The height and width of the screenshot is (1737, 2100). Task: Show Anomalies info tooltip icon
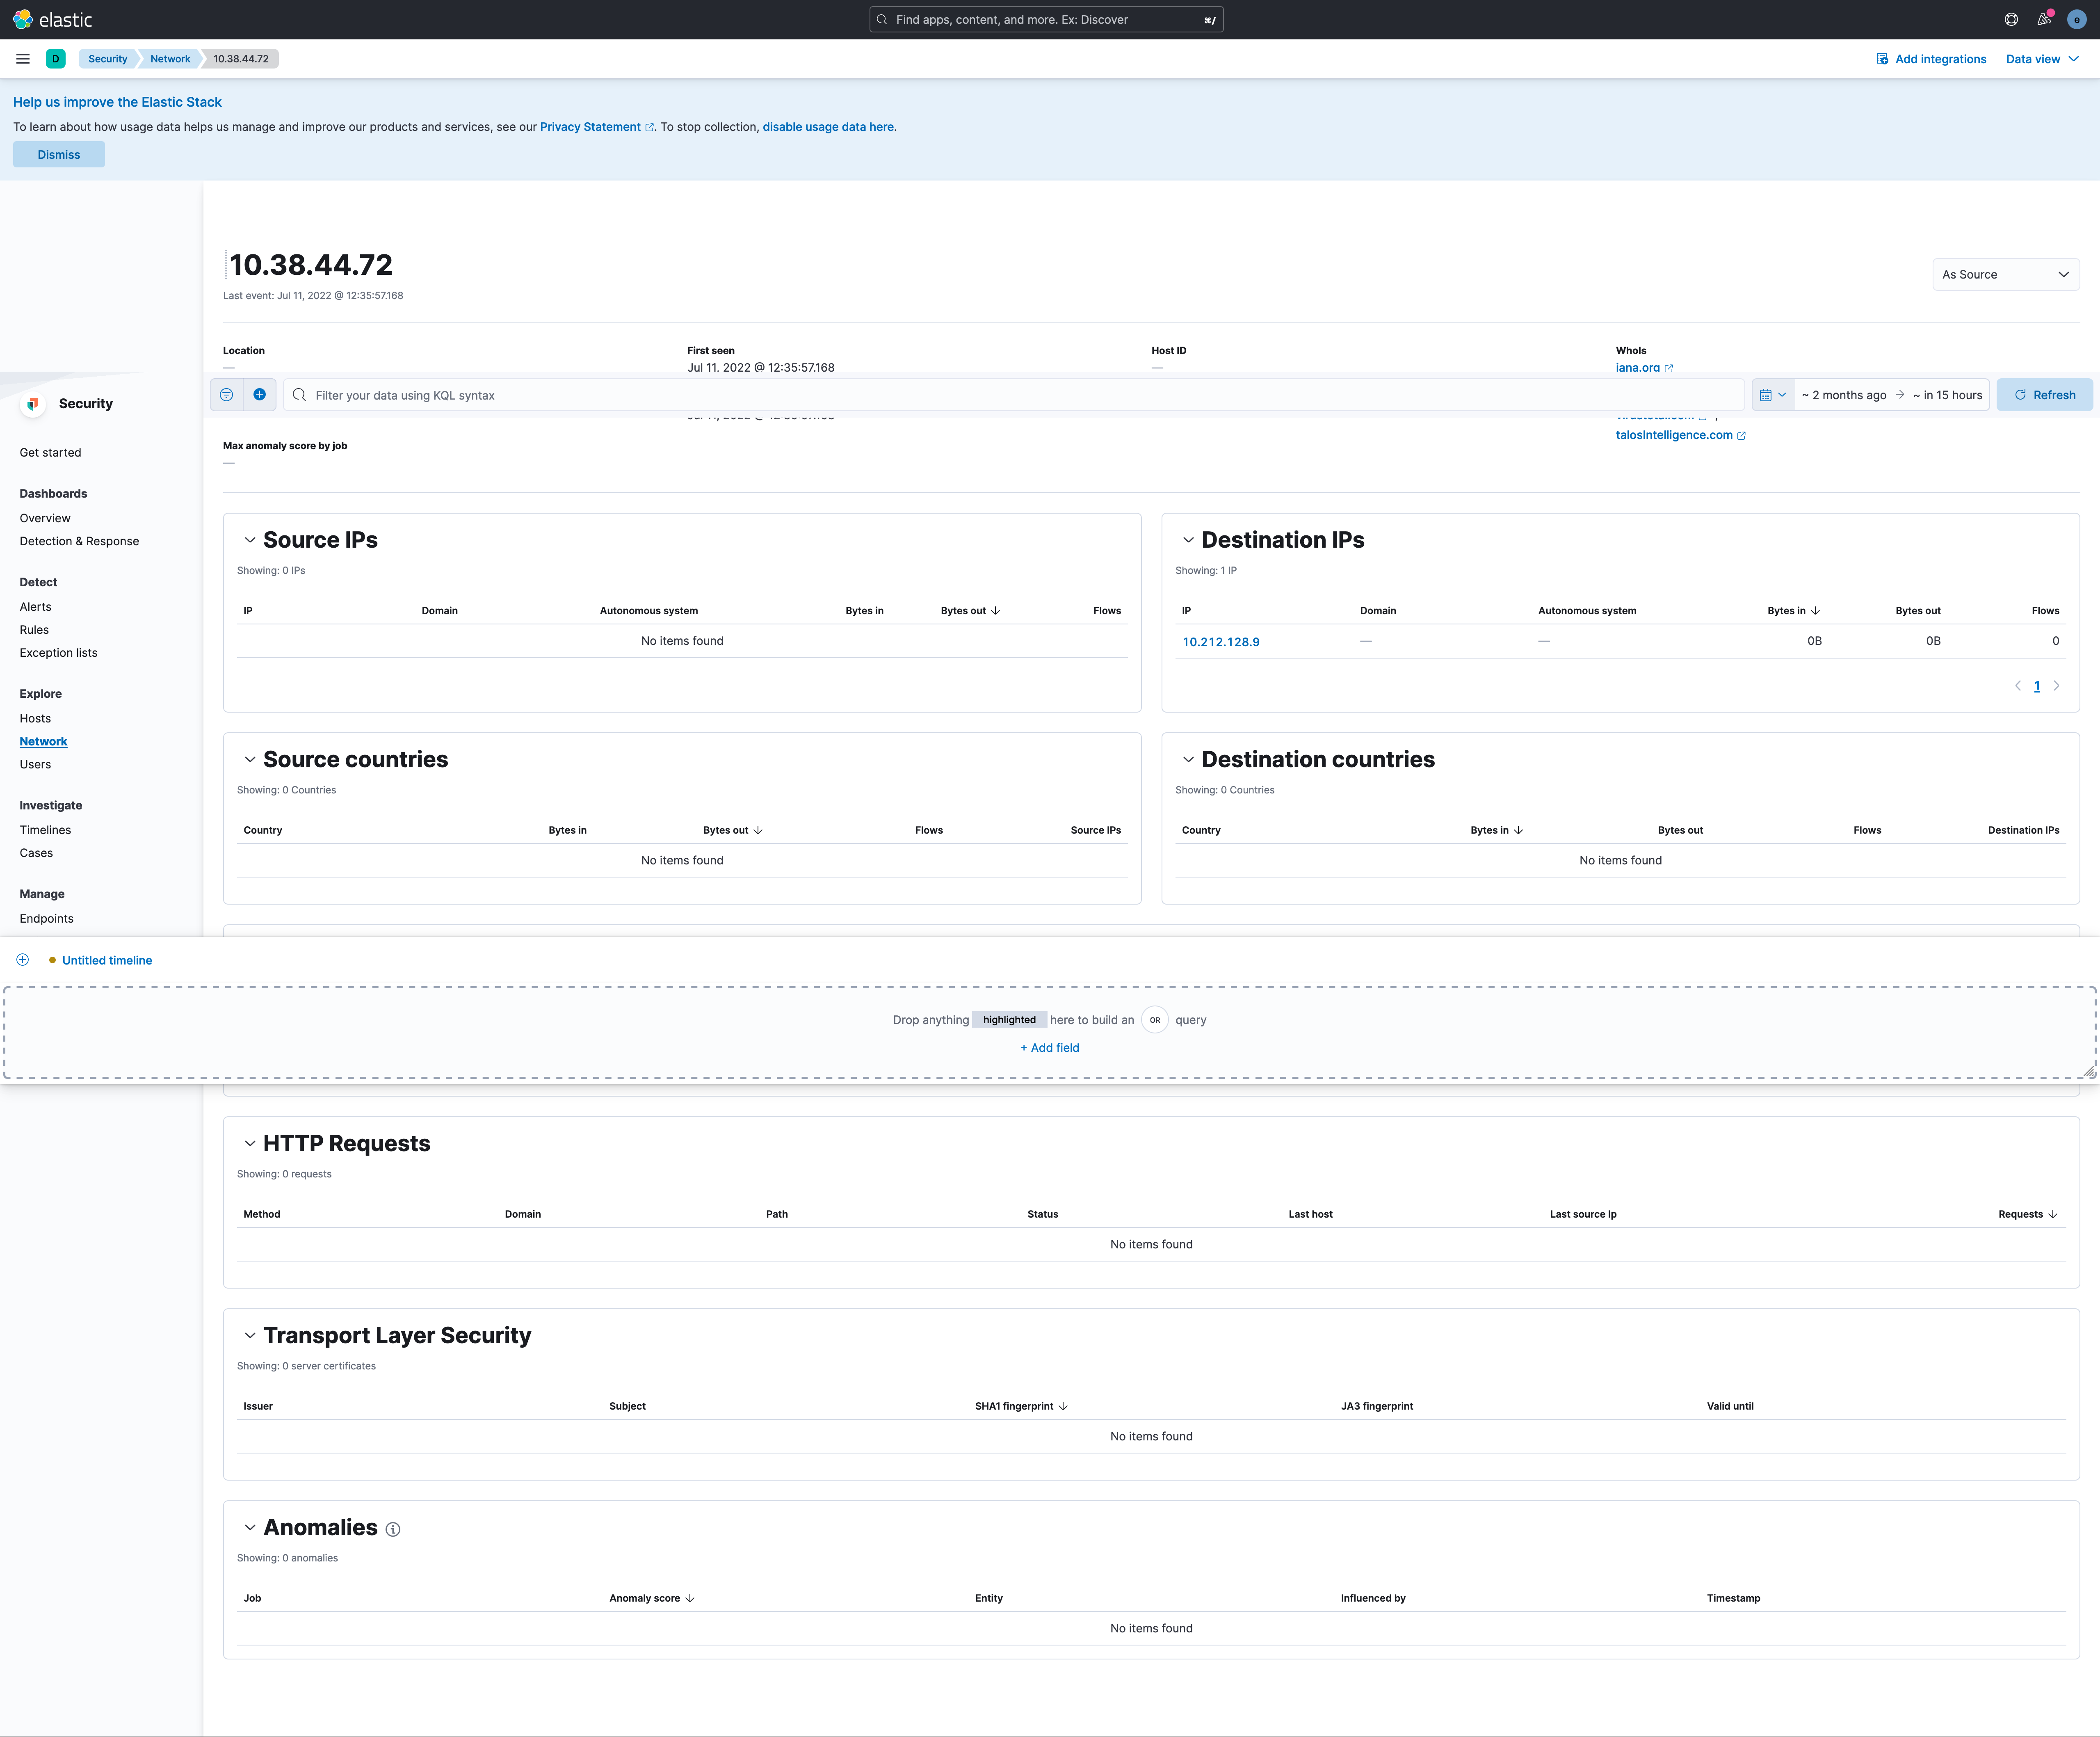click(x=393, y=1529)
